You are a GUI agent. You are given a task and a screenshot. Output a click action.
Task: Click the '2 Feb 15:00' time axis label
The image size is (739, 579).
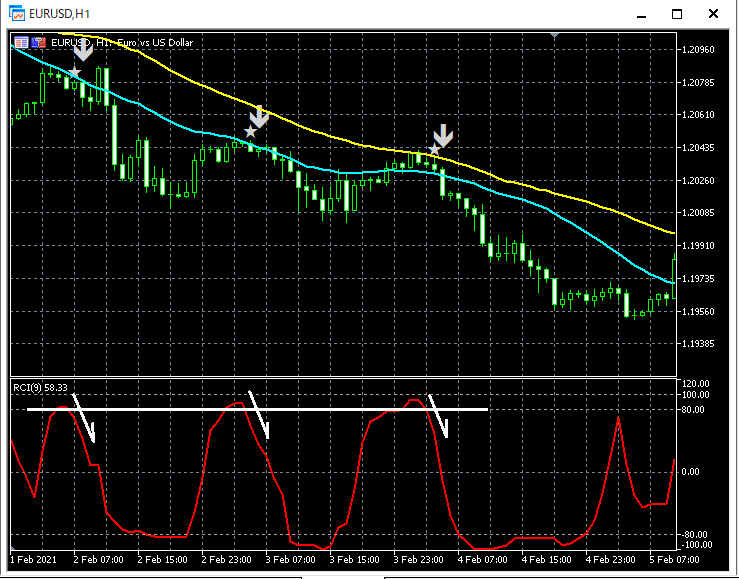(x=163, y=560)
